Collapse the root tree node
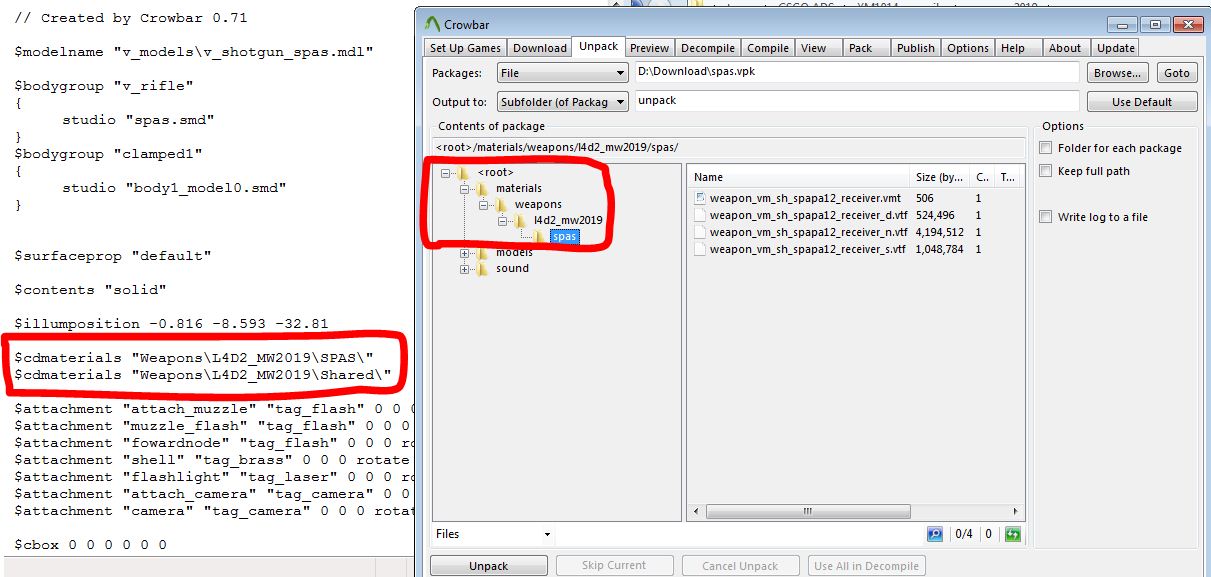Image resolution: width=1211 pixels, height=577 pixels. tap(445, 173)
